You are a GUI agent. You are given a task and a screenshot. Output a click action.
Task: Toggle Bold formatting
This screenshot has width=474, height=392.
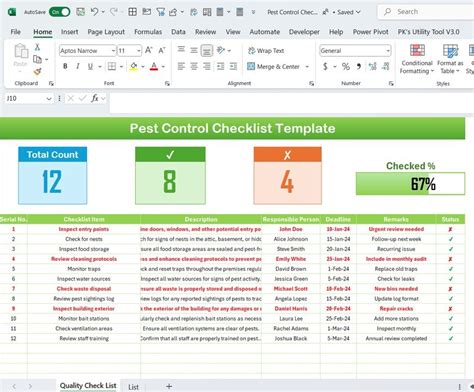click(x=65, y=66)
